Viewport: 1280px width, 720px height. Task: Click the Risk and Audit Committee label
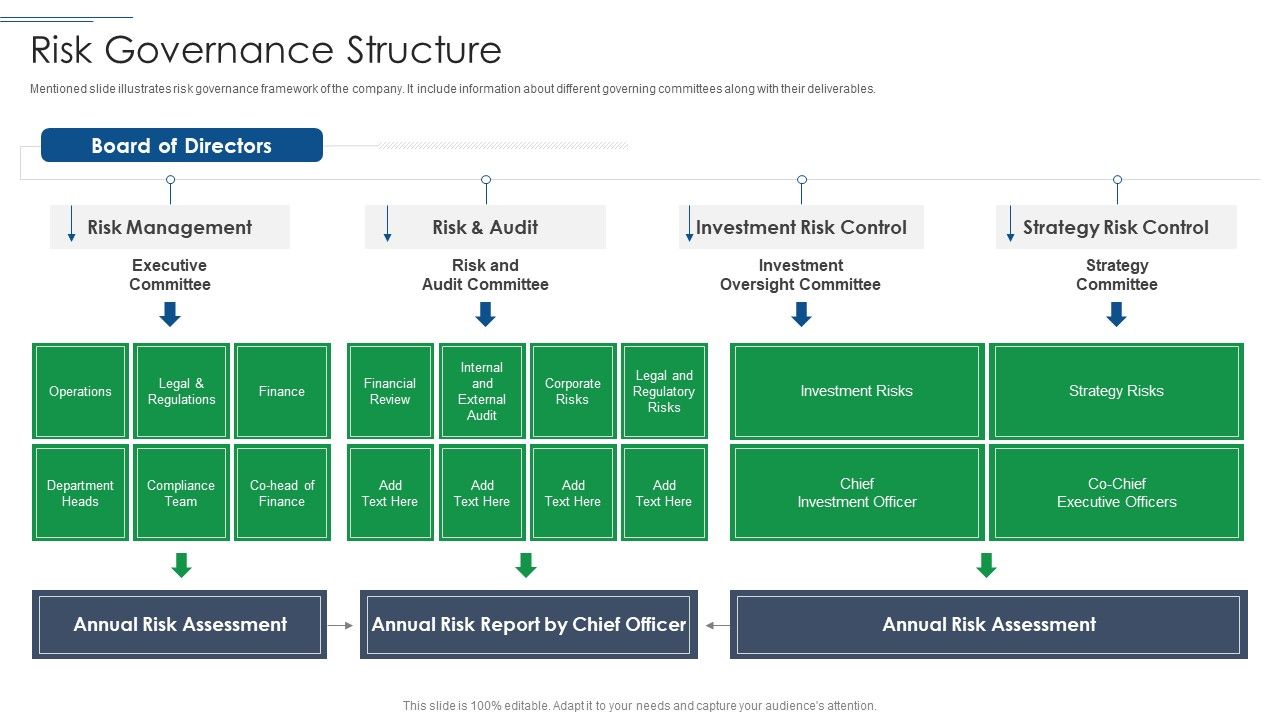pyautogui.click(x=485, y=275)
